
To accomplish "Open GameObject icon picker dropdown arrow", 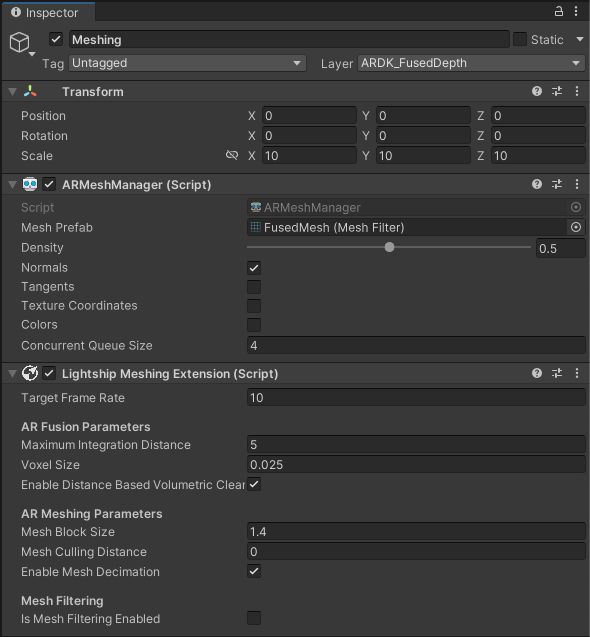I will (x=32, y=54).
